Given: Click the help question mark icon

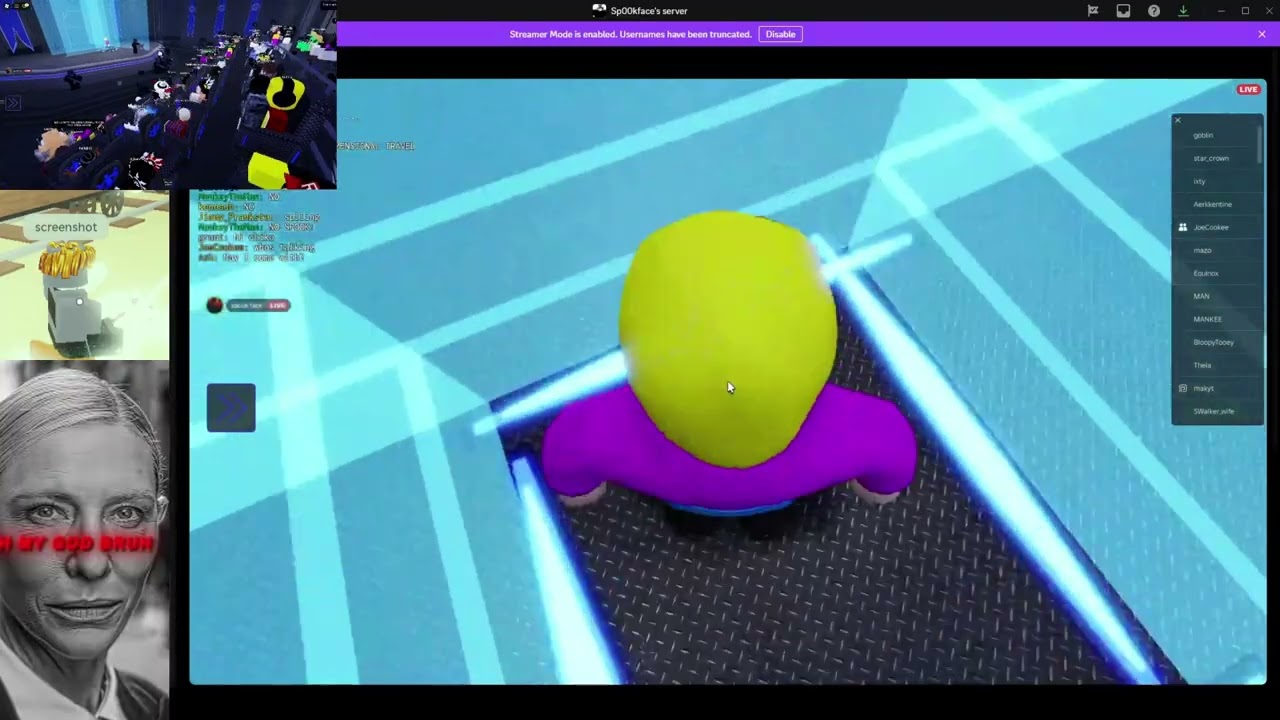Looking at the screenshot, I should pos(1154,11).
